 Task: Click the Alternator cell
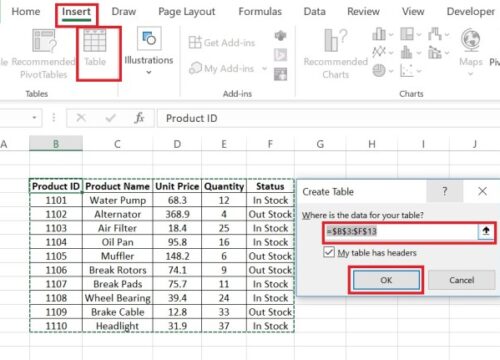pos(117,214)
